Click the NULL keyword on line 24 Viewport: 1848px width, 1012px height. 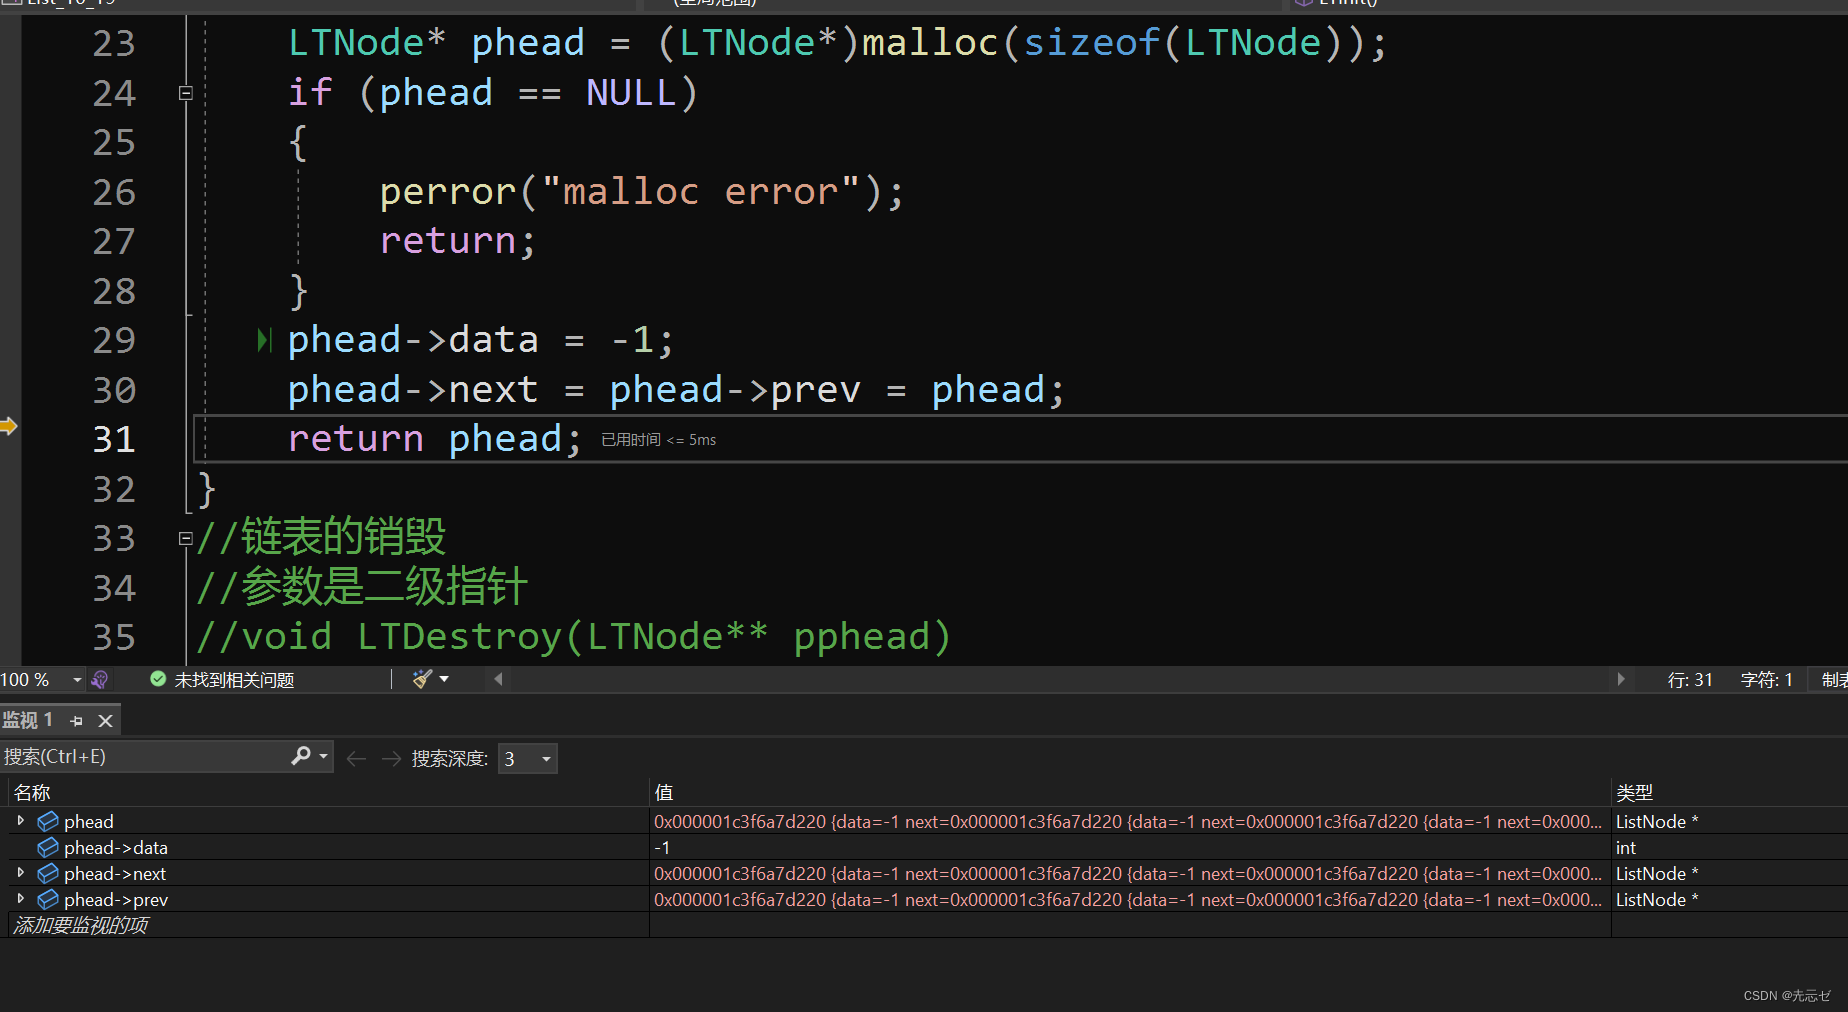631,93
